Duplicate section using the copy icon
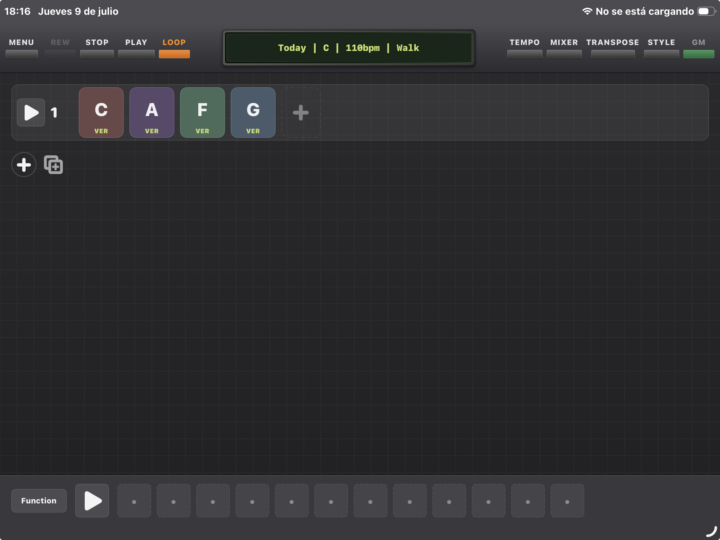The height and width of the screenshot is (540, 720). point(53,164)
